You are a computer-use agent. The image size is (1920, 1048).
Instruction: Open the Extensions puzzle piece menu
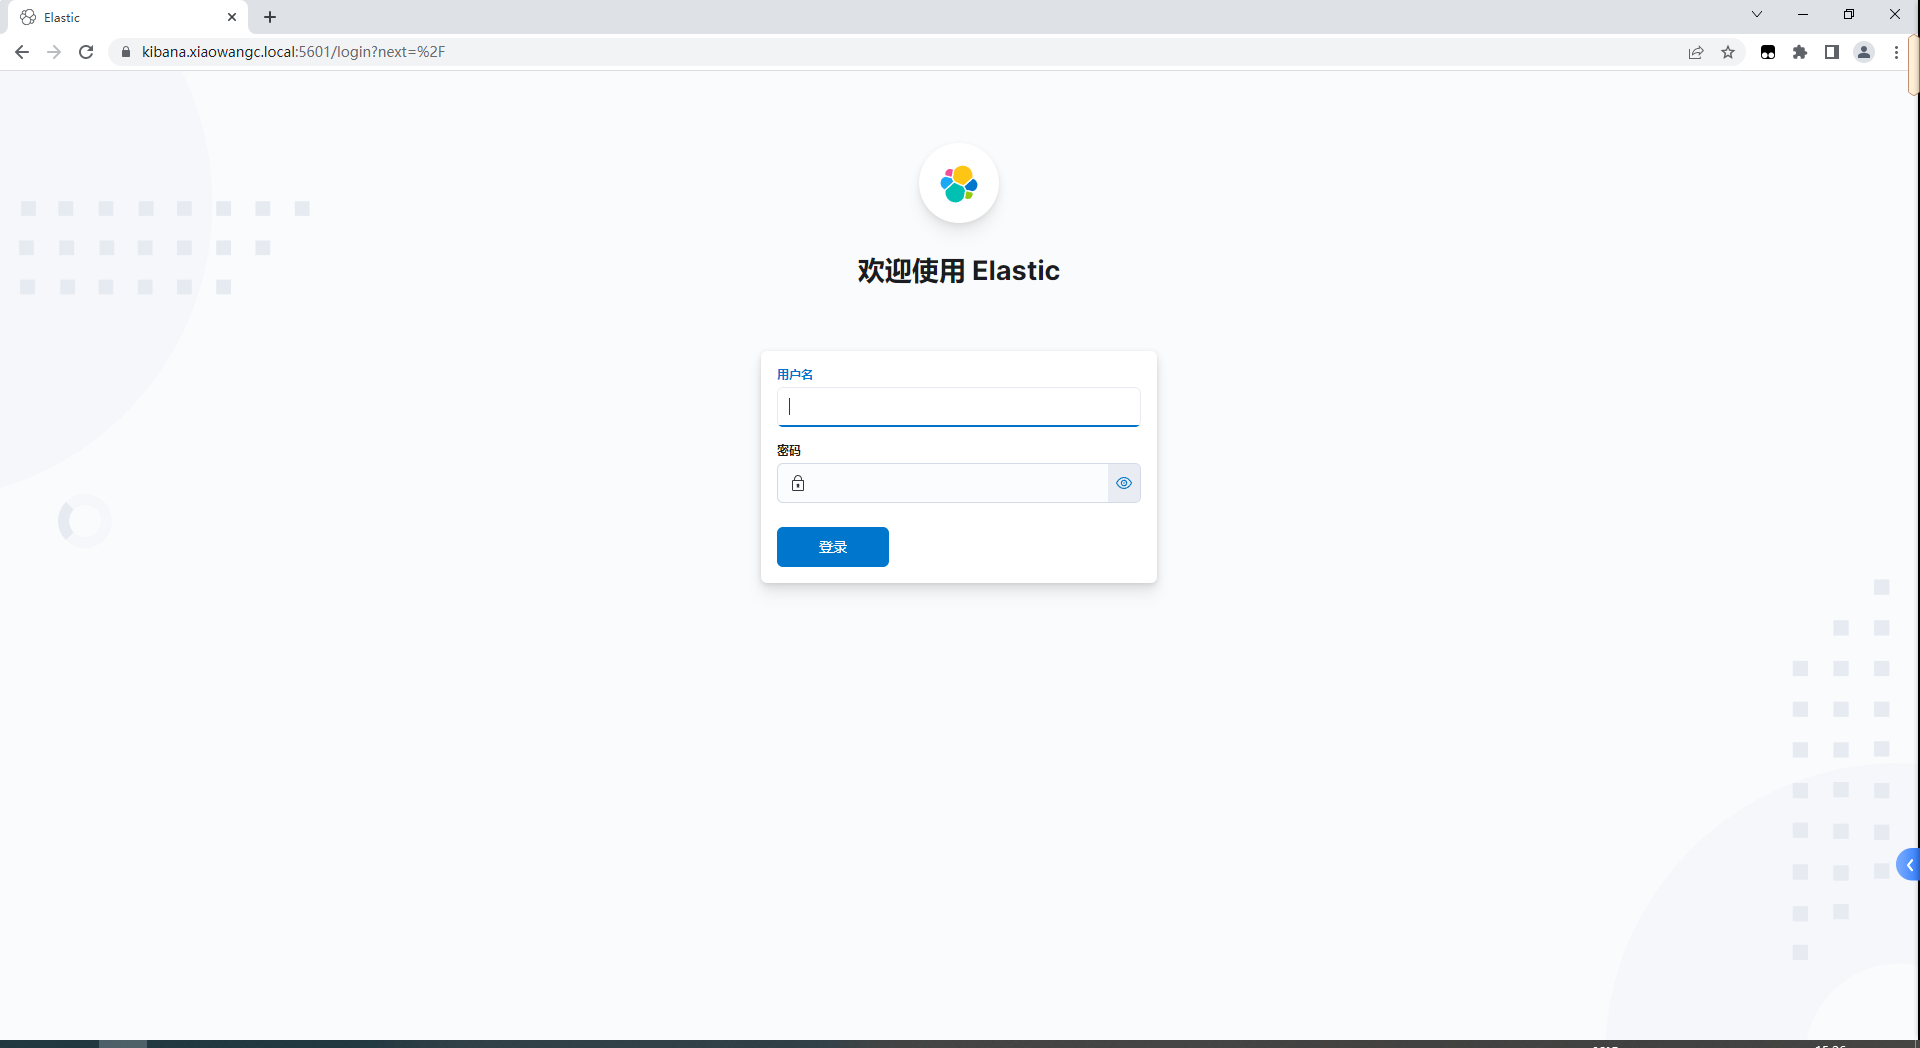[1800, 52]
